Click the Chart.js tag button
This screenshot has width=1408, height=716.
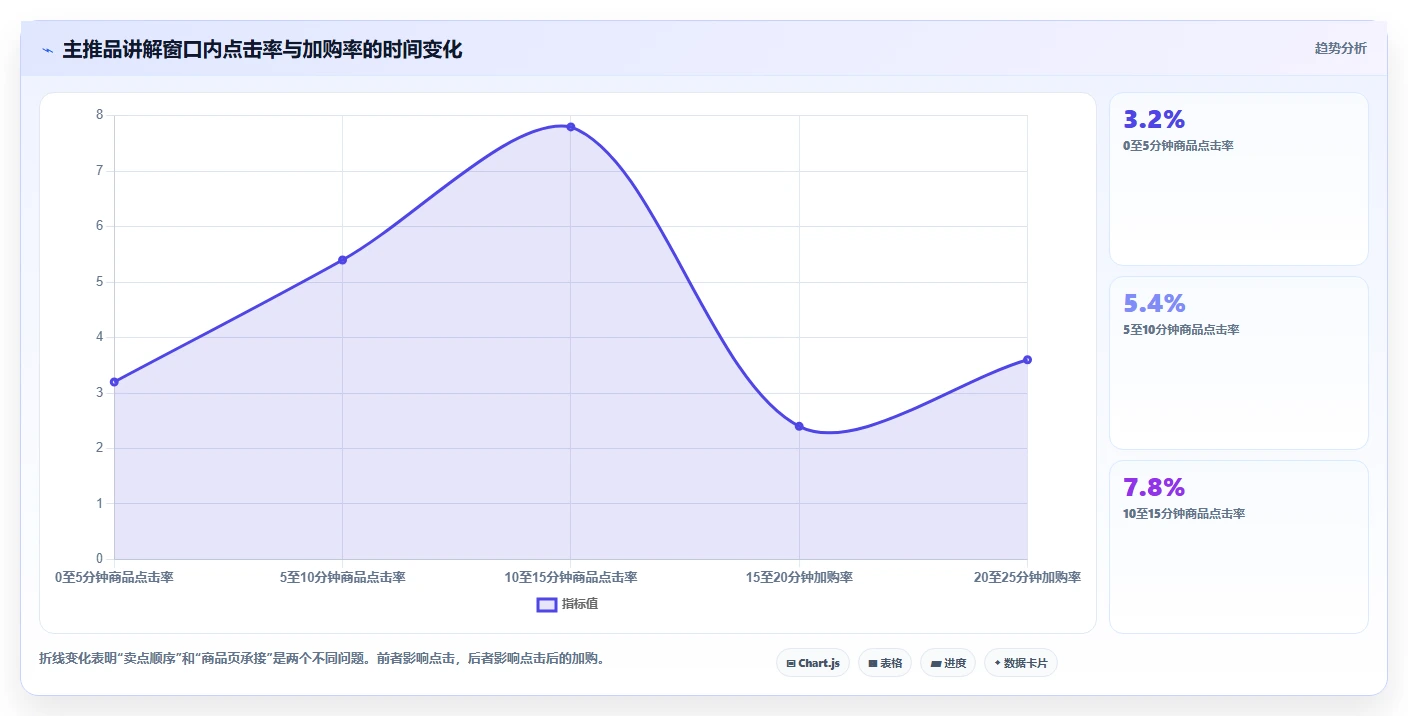813,663
